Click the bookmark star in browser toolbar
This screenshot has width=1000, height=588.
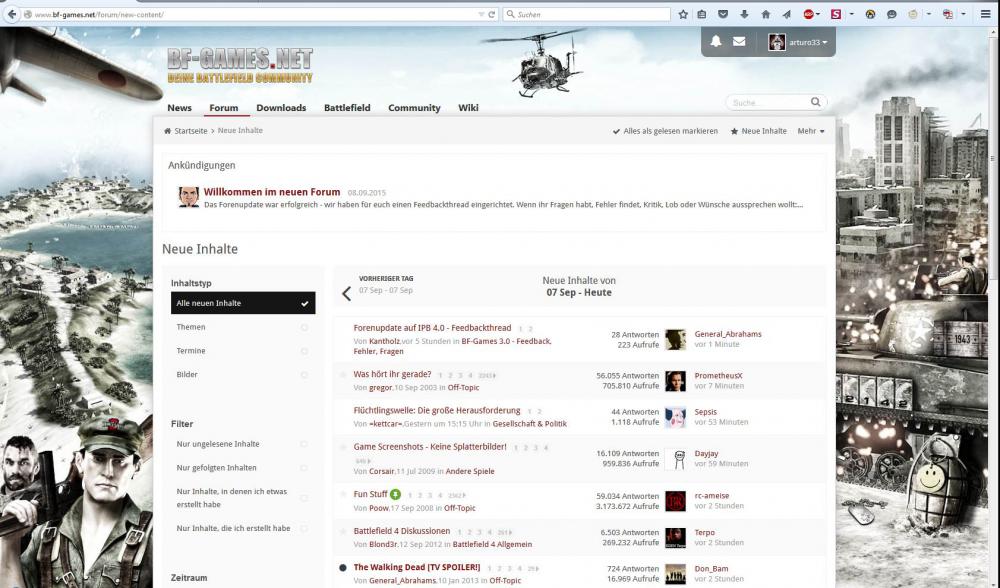tap(683, 15)
